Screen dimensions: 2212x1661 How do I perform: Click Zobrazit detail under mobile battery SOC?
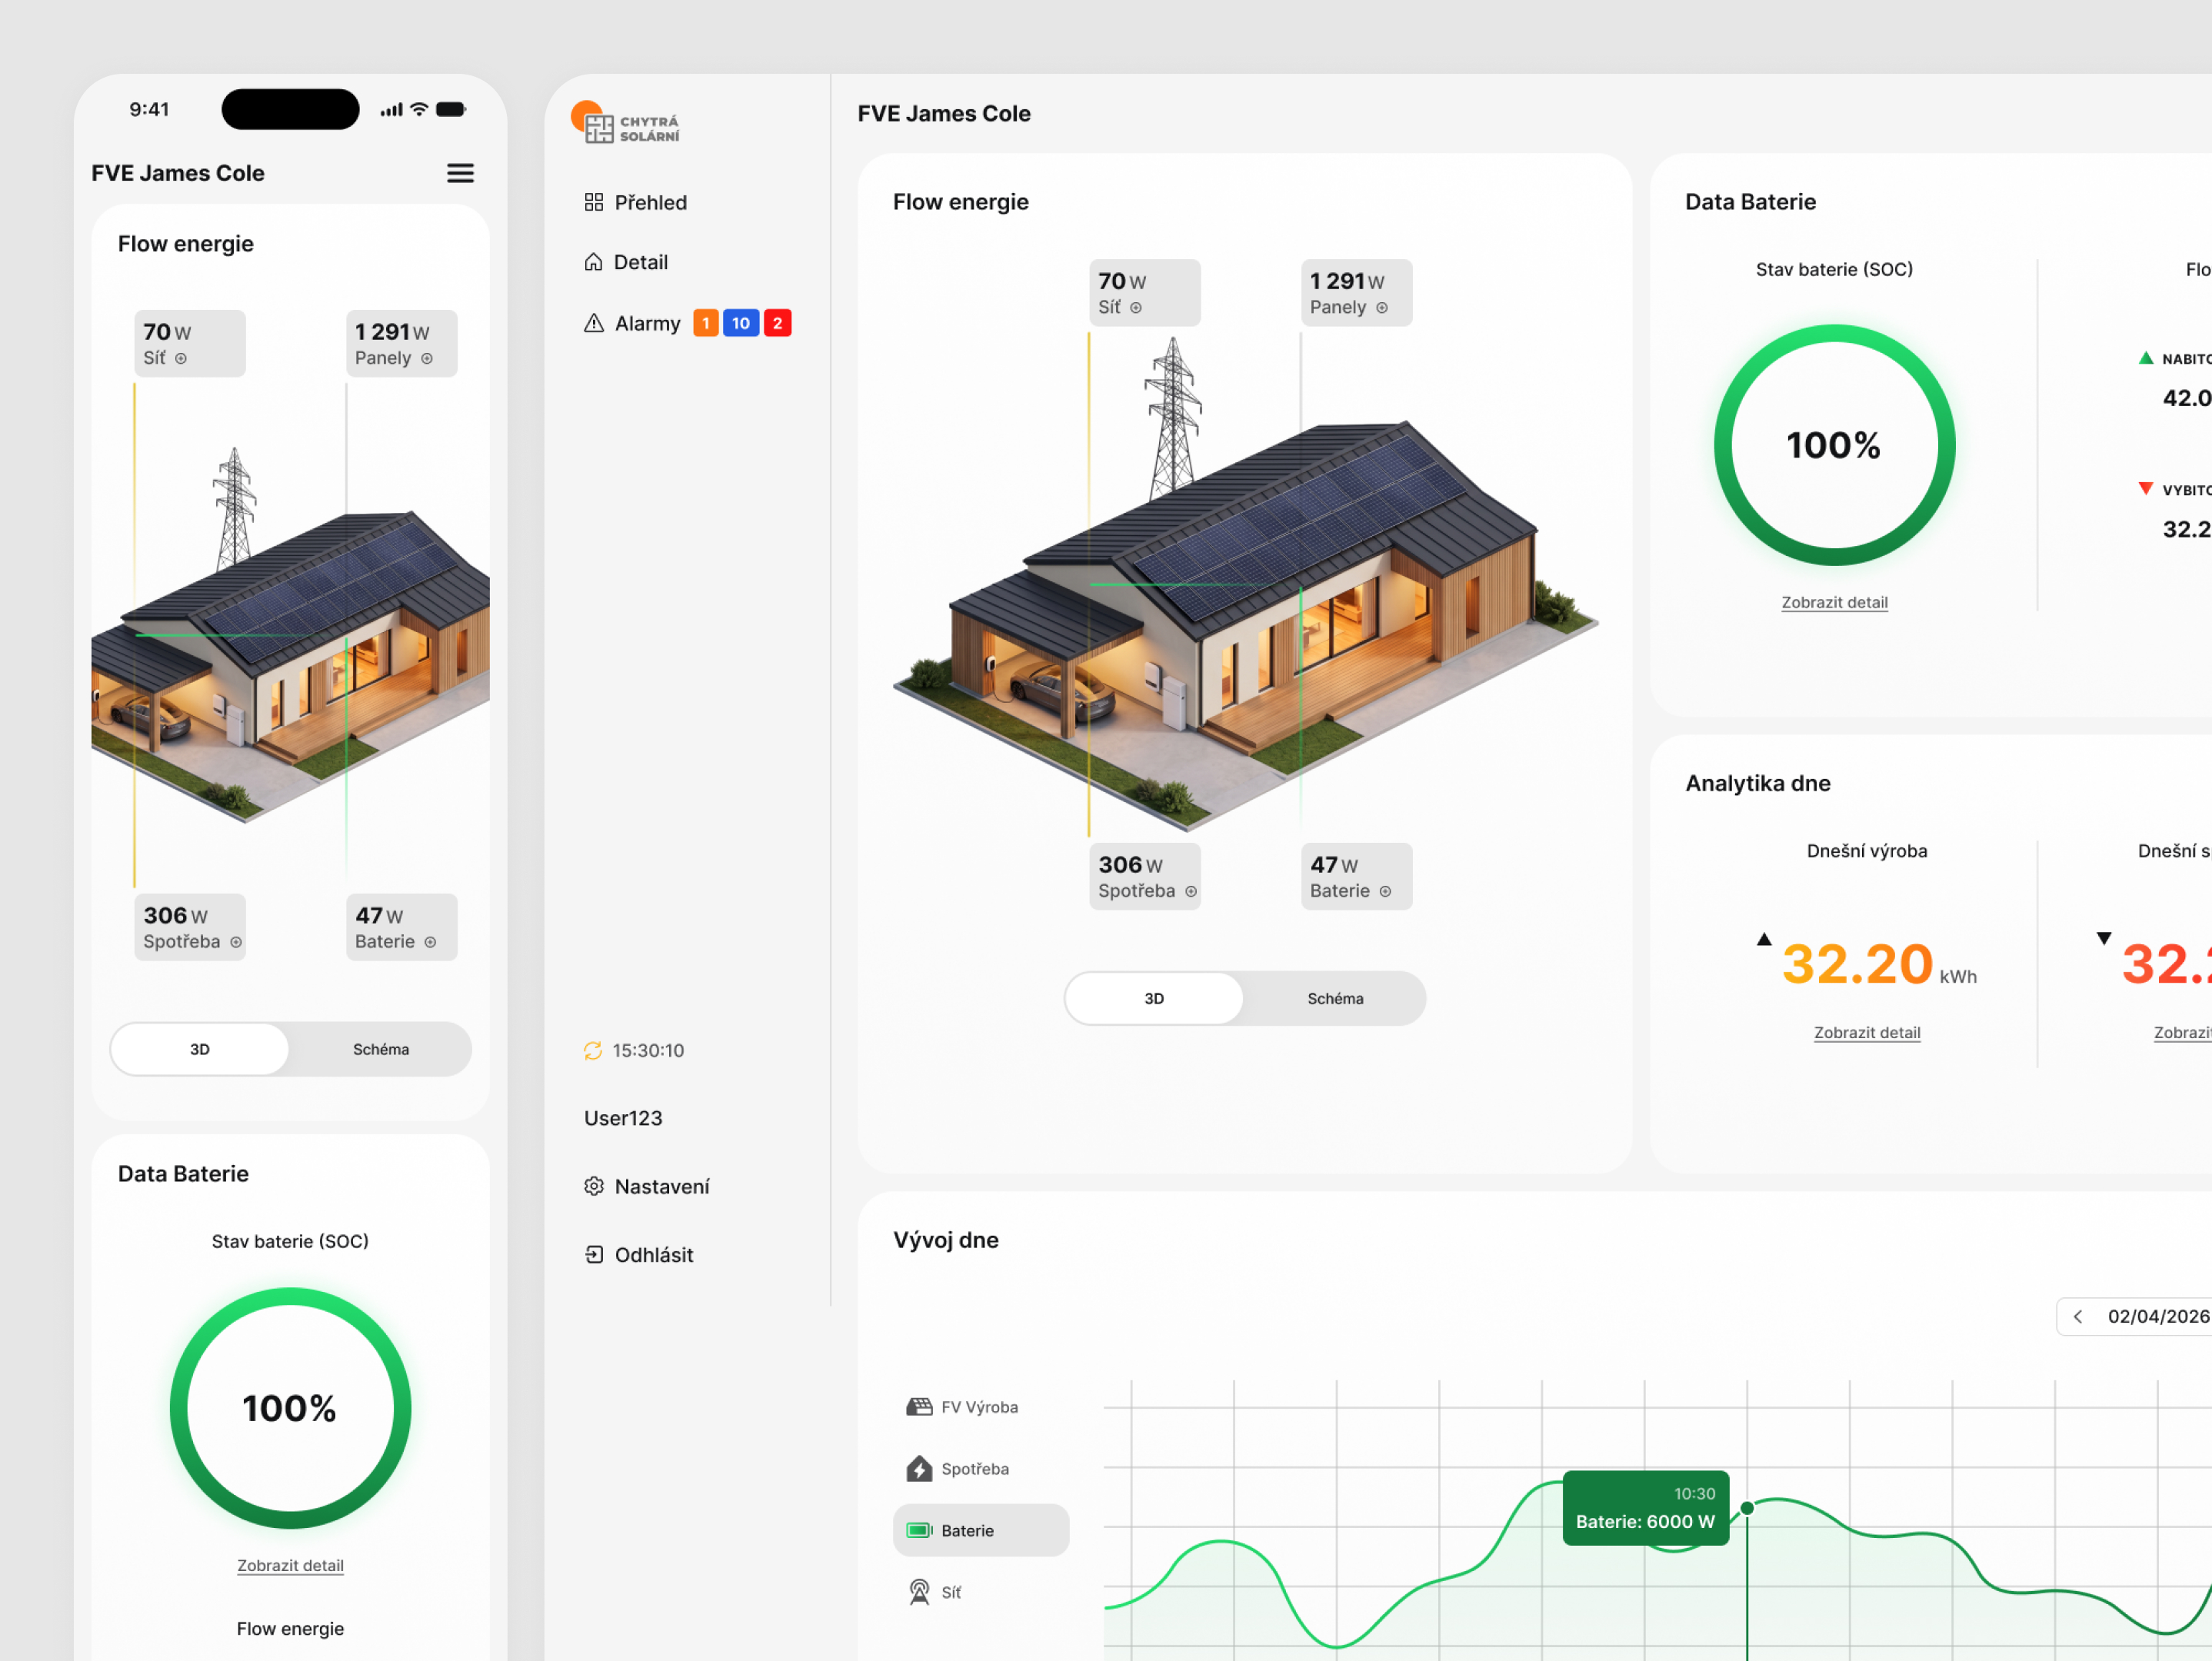tap(290, 1565)
